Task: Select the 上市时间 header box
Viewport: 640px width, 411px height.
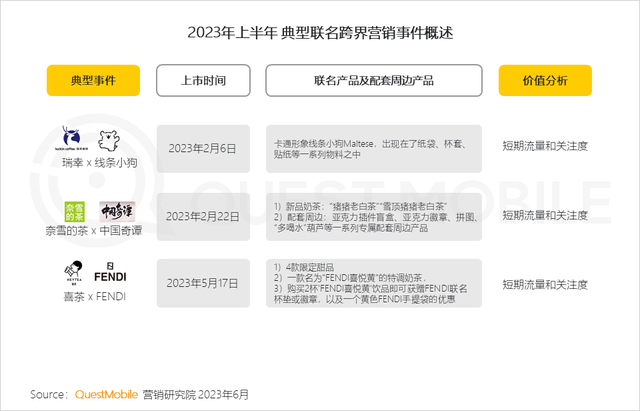Action: [203, 80]
